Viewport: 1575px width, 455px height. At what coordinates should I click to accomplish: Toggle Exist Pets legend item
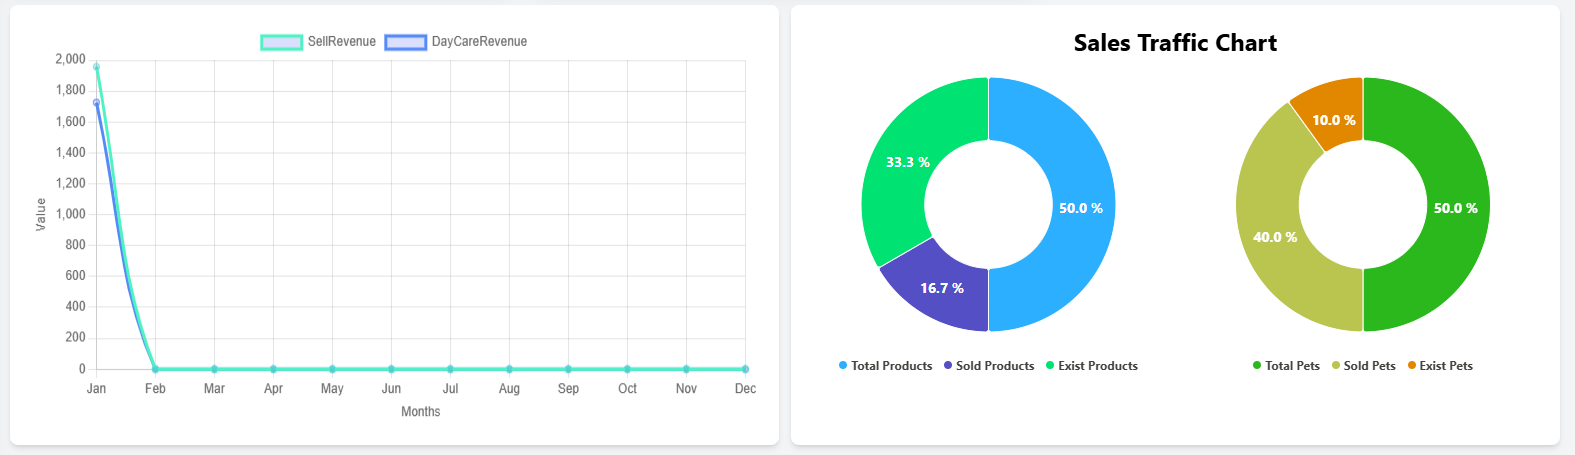point(1440,366)
